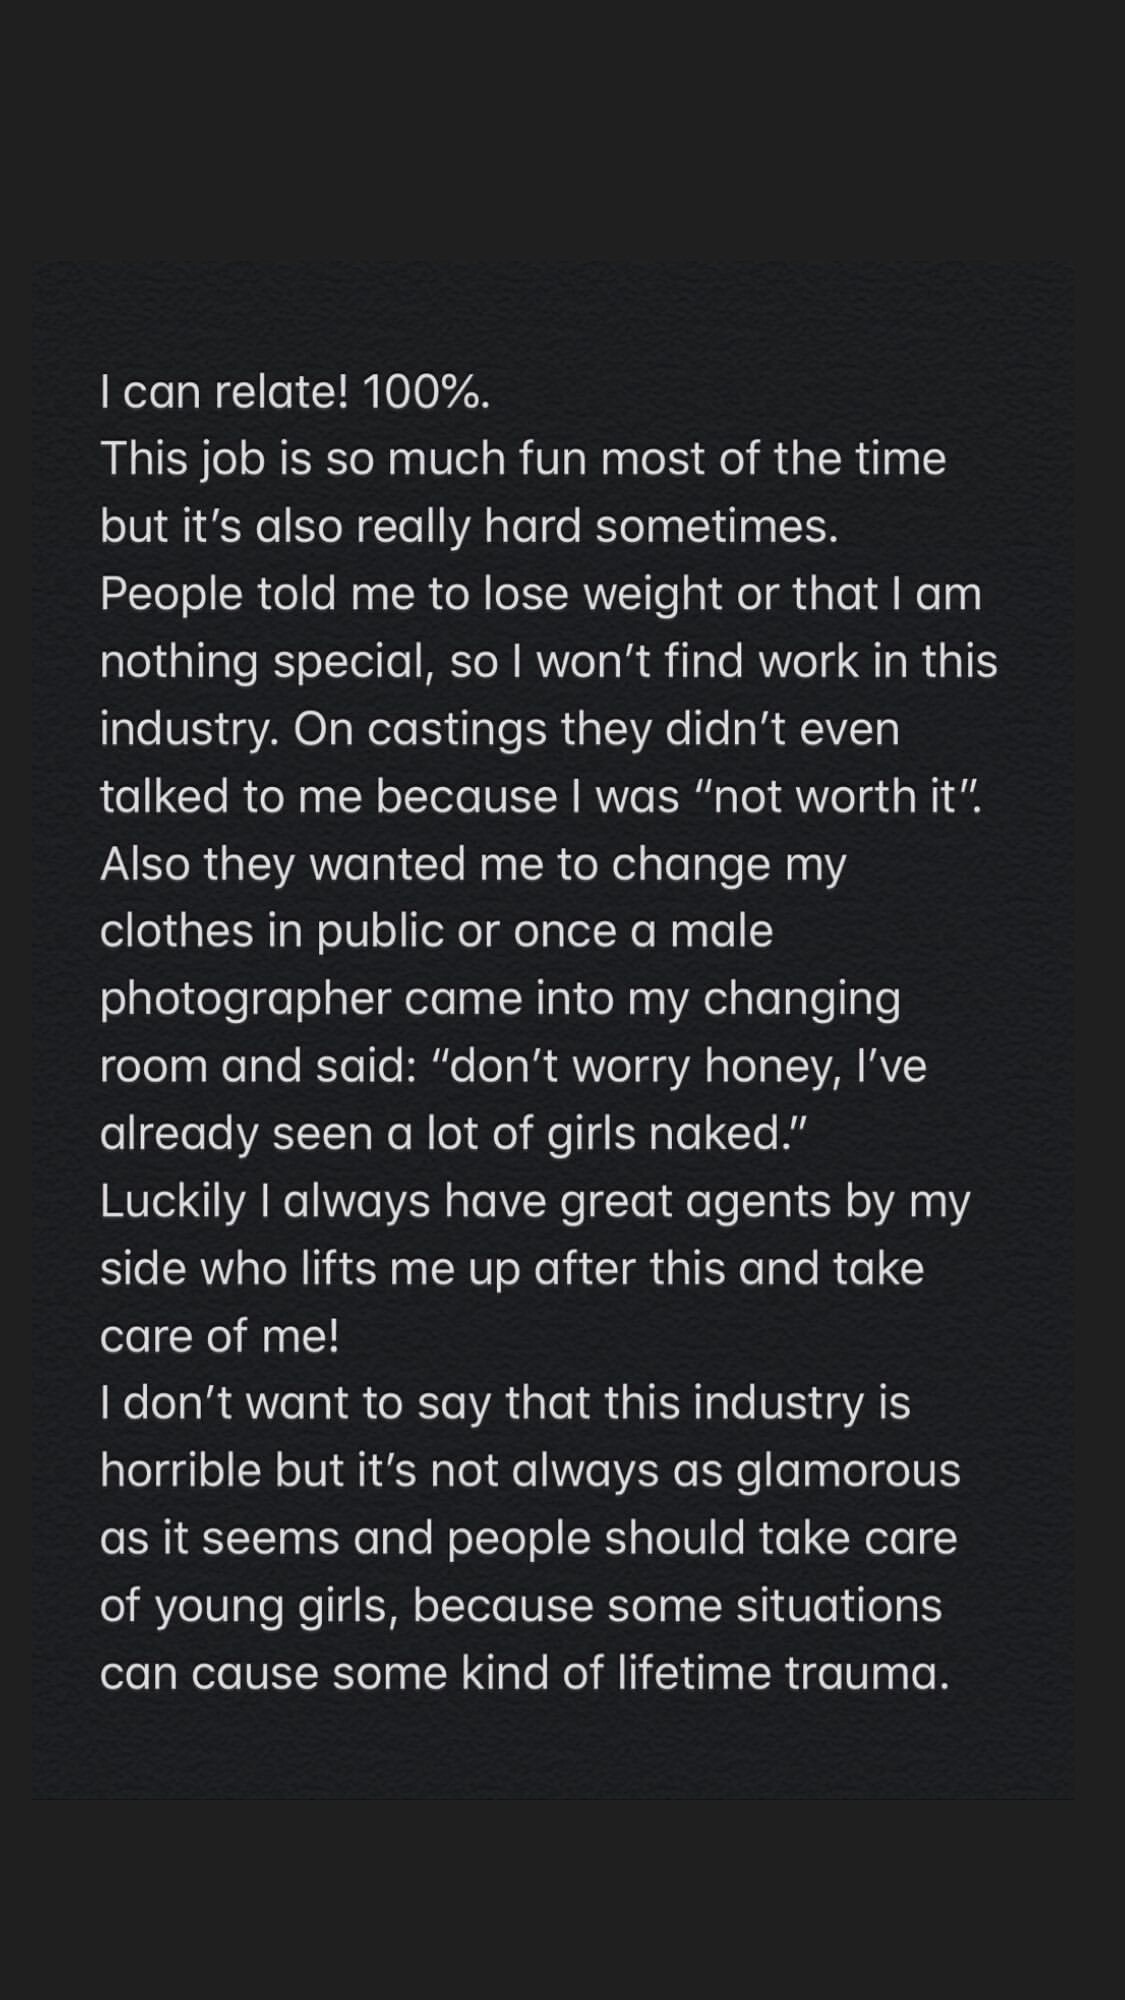Click the word "photographer"
This screenshot has width=1125, height=2000.
tap(245, 999)
